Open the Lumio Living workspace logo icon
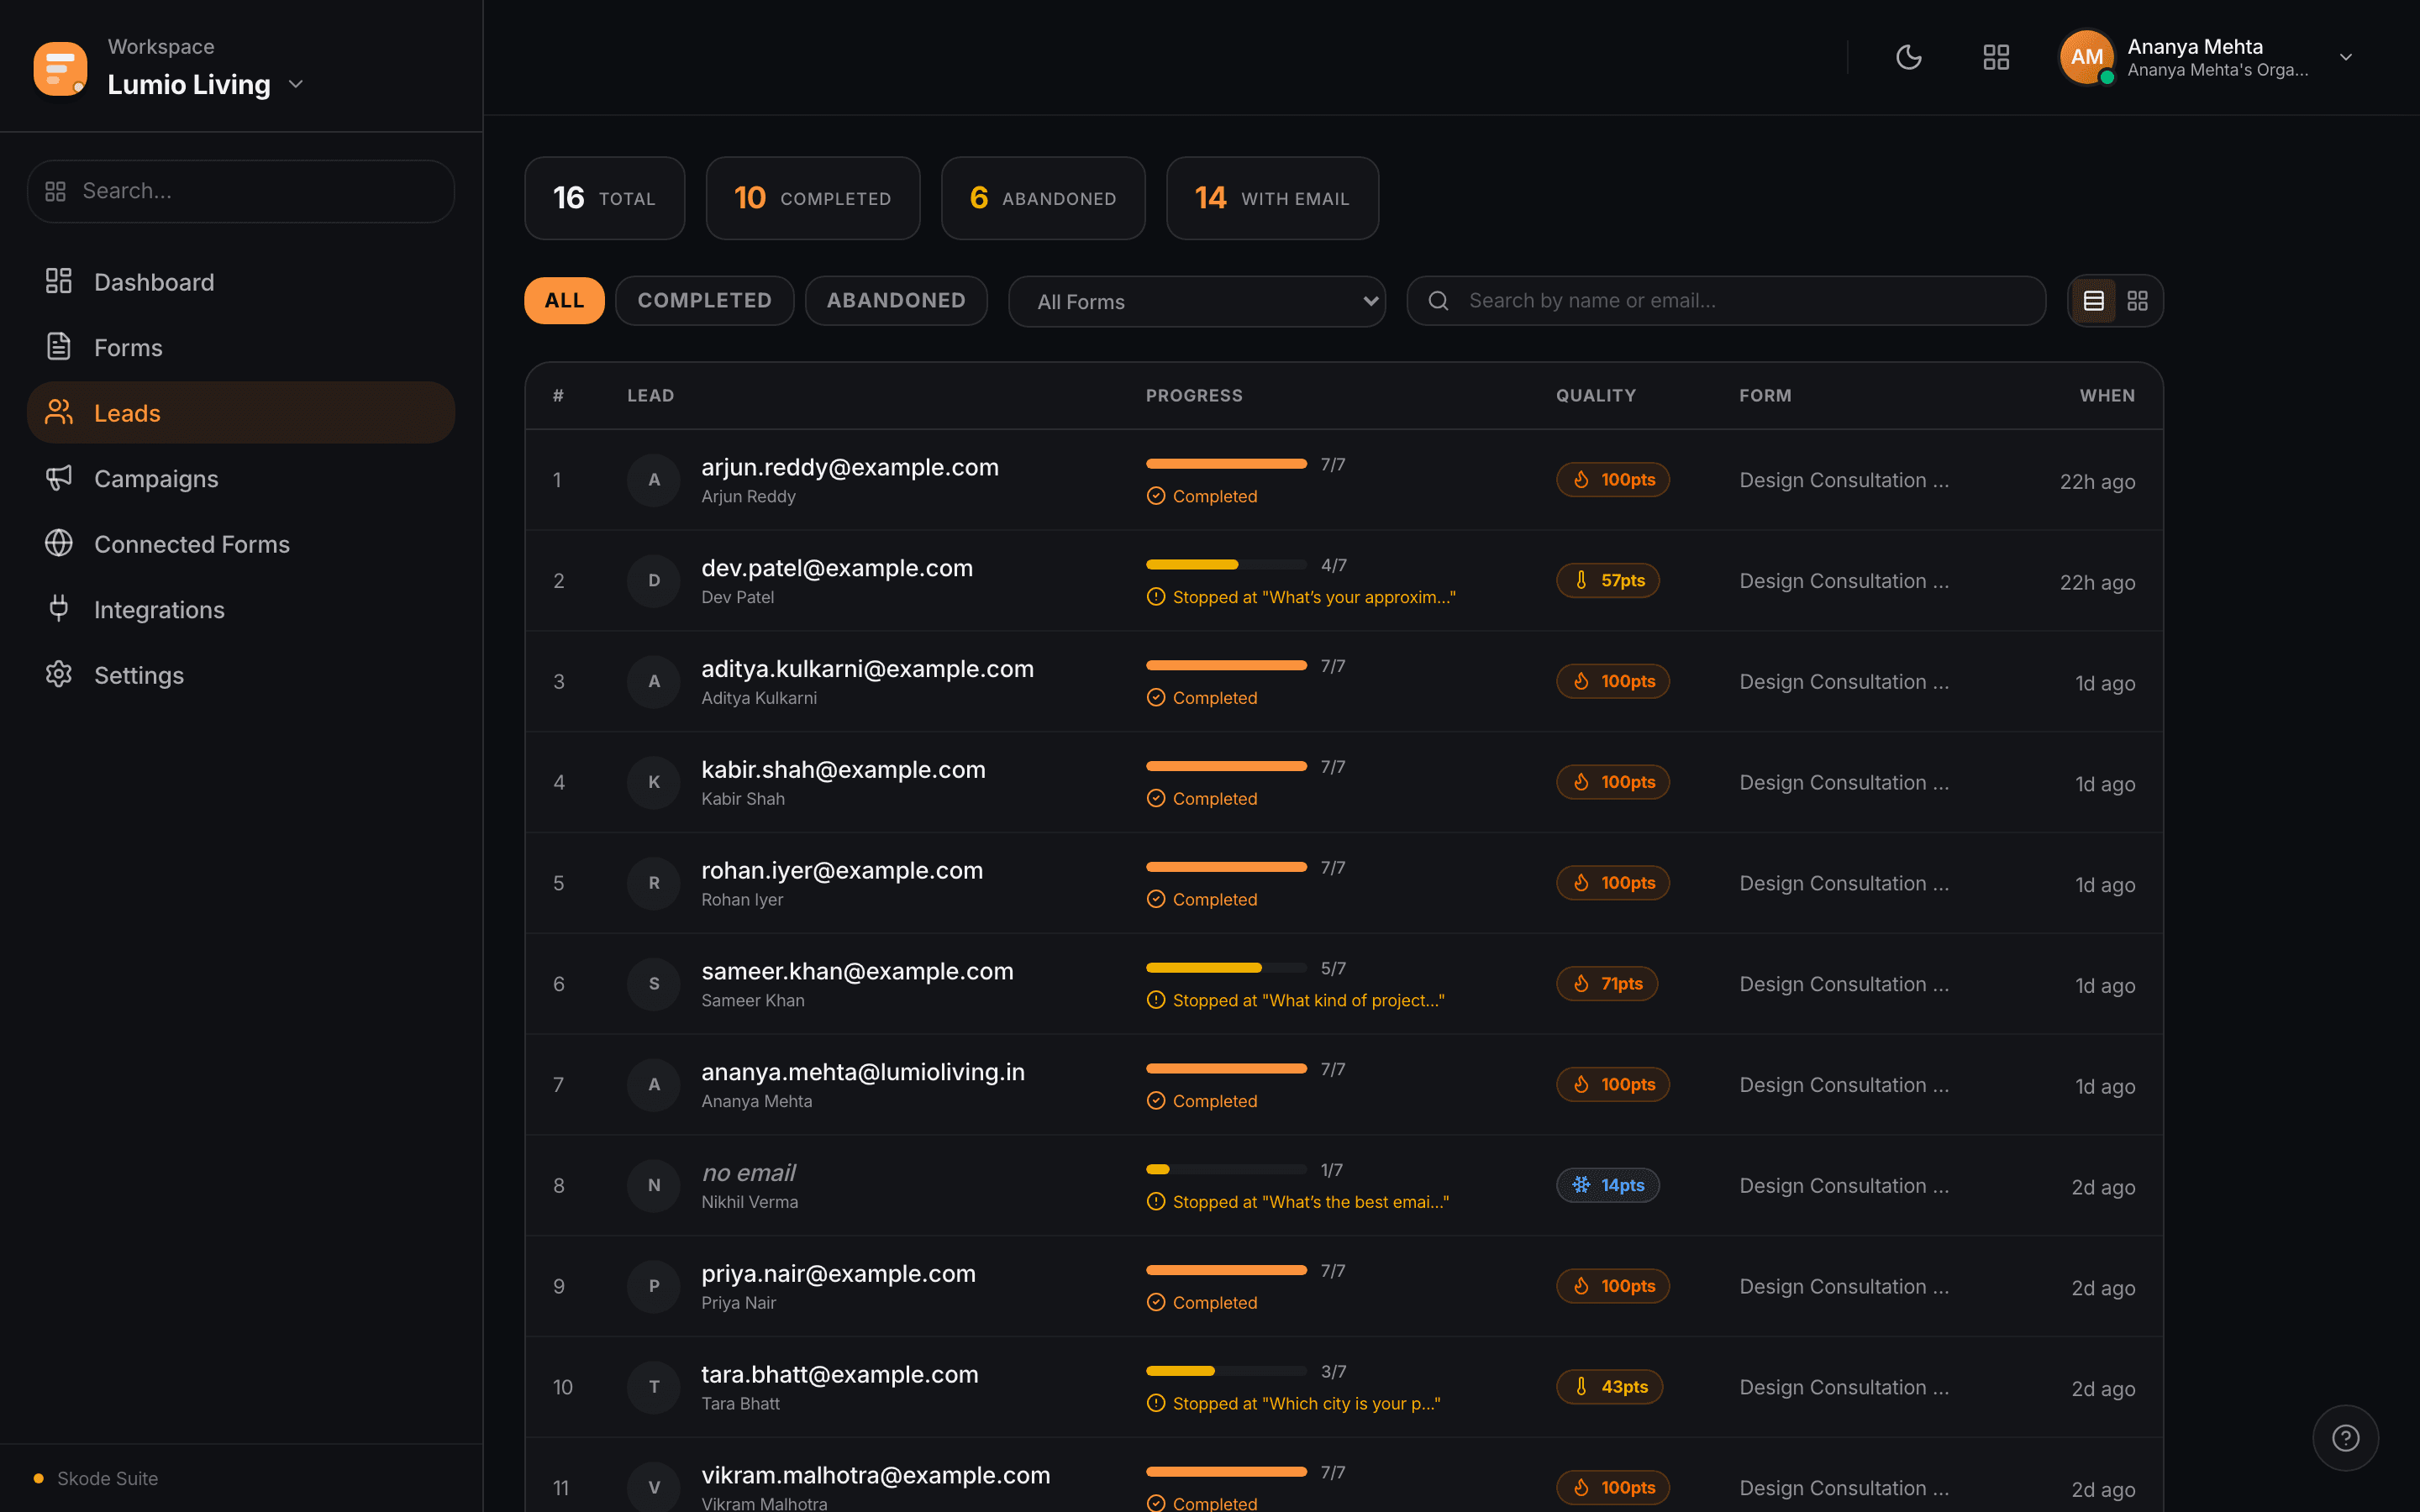Image resolution: width=2420 pixels, height=1512 pixels. tap(60, 68)
